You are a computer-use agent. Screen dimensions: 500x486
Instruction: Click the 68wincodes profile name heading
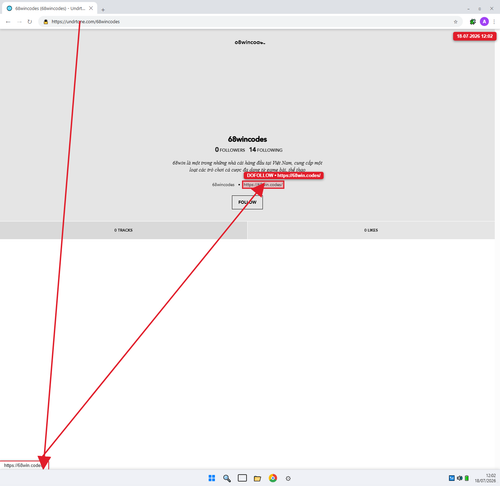[x=247, y=139]
